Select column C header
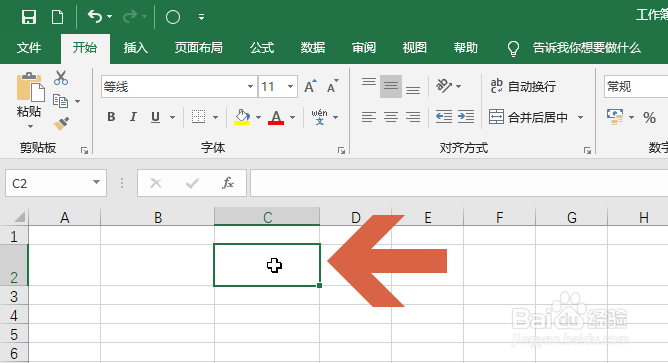 (267, 217)
